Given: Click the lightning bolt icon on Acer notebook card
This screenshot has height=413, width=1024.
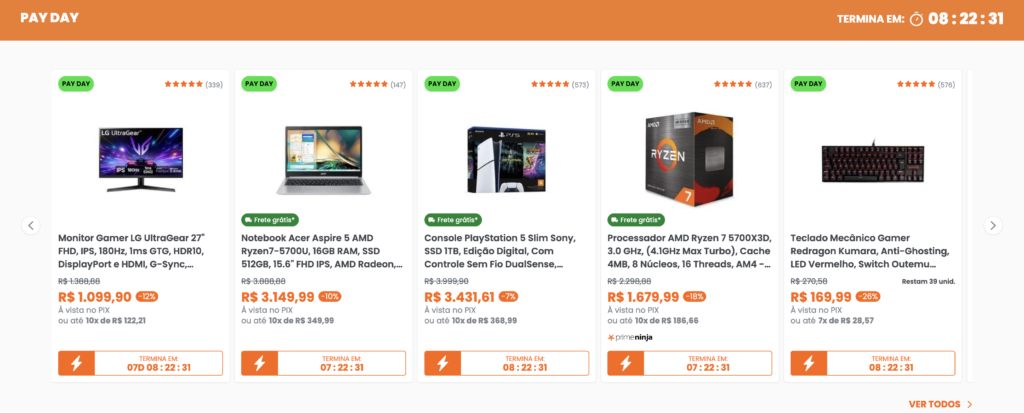Looking at the screenshot, I should [259, 363].
